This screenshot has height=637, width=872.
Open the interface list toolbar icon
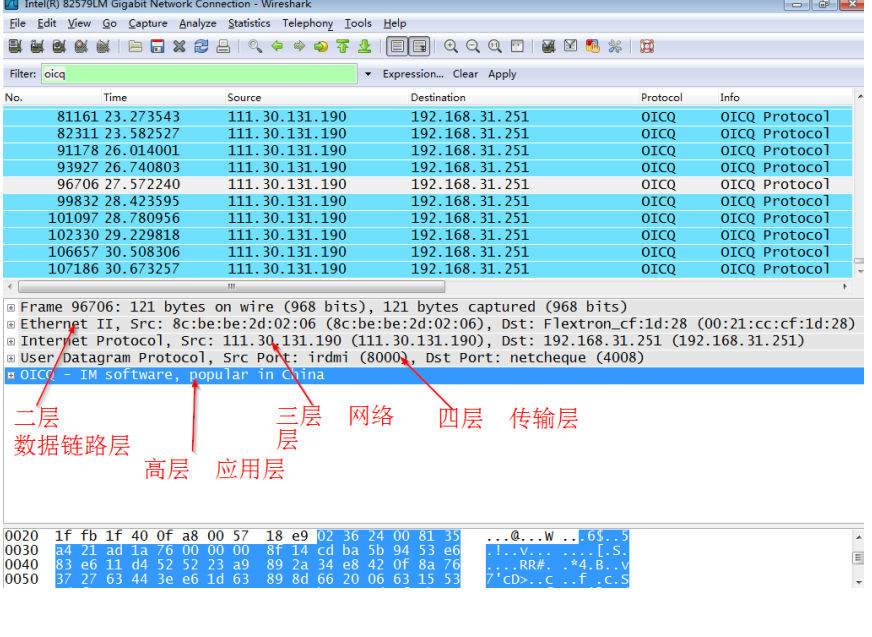click(x=16, y=46)
